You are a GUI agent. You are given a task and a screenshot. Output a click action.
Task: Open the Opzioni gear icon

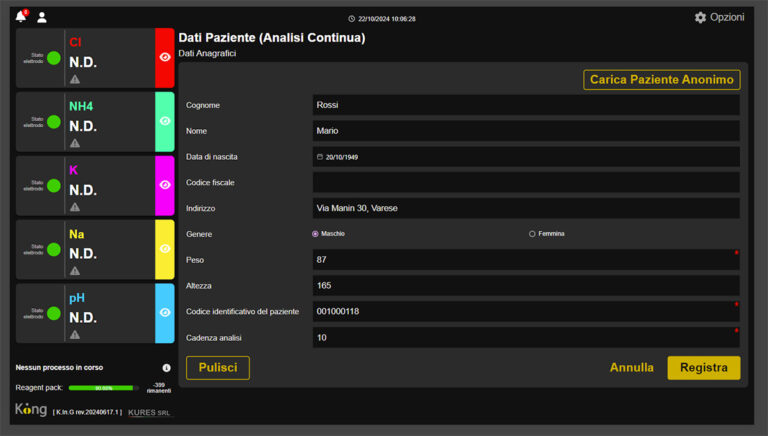coord(700,18)
